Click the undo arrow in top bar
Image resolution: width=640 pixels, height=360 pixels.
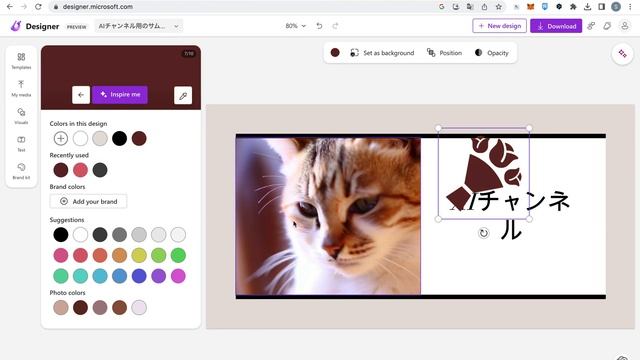[319, 26]
